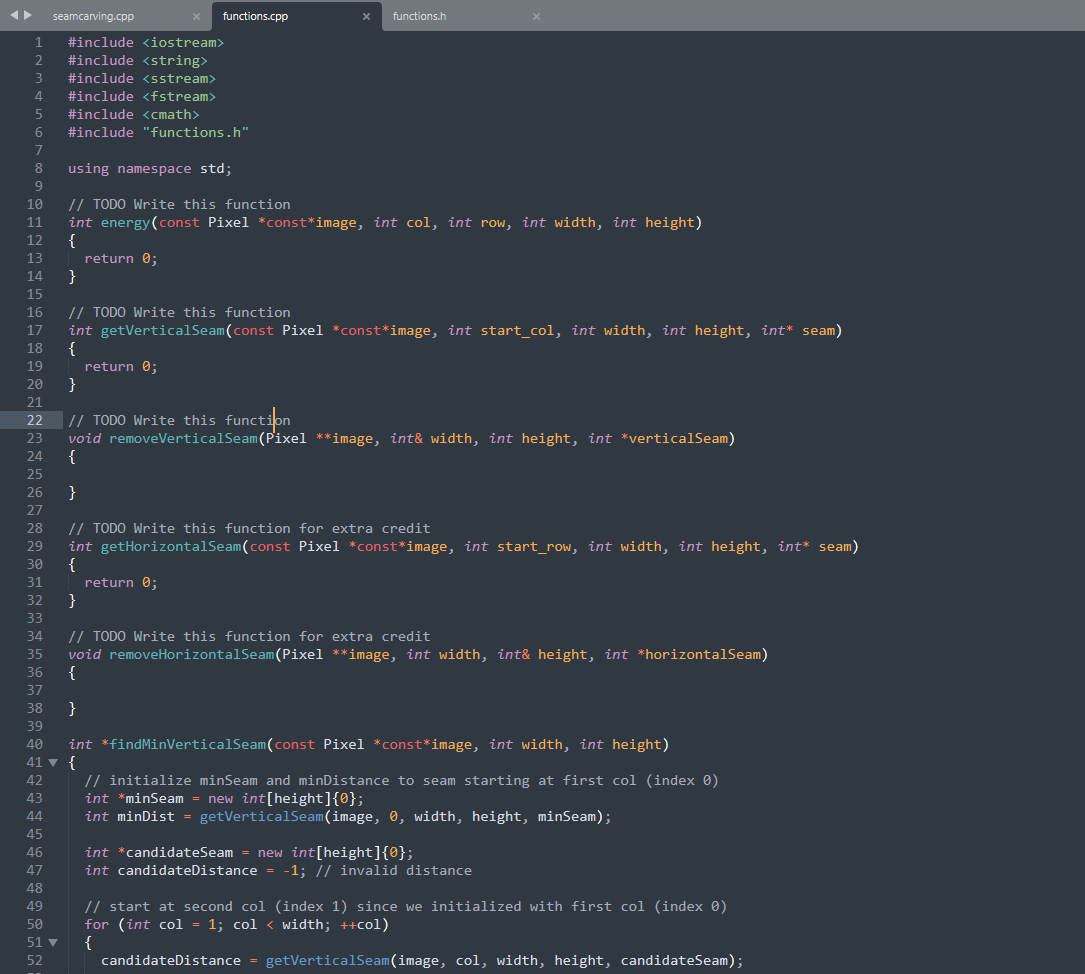Click findMinVerticalSeam function name

(x=188, y=744)
